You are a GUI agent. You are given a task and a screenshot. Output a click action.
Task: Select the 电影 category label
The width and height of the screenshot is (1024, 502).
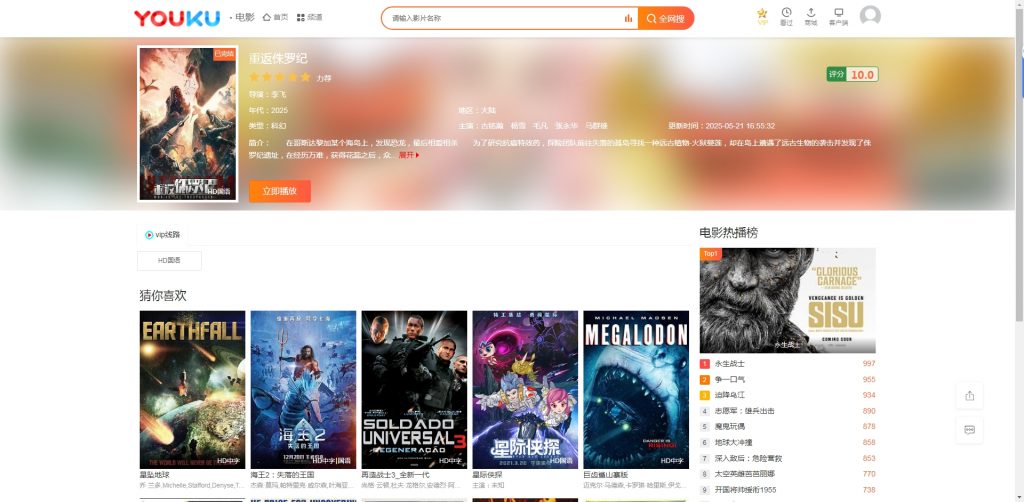pos(245,18)
